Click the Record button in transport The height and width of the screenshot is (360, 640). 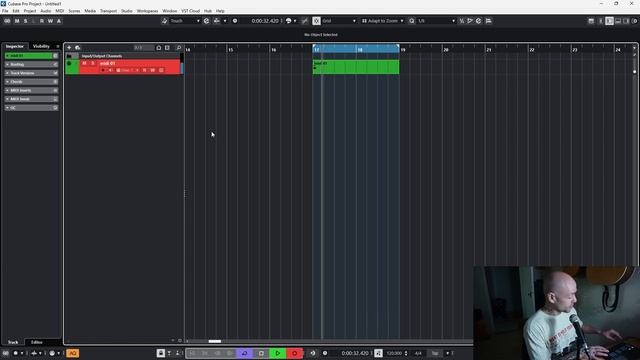click(294, 353)
